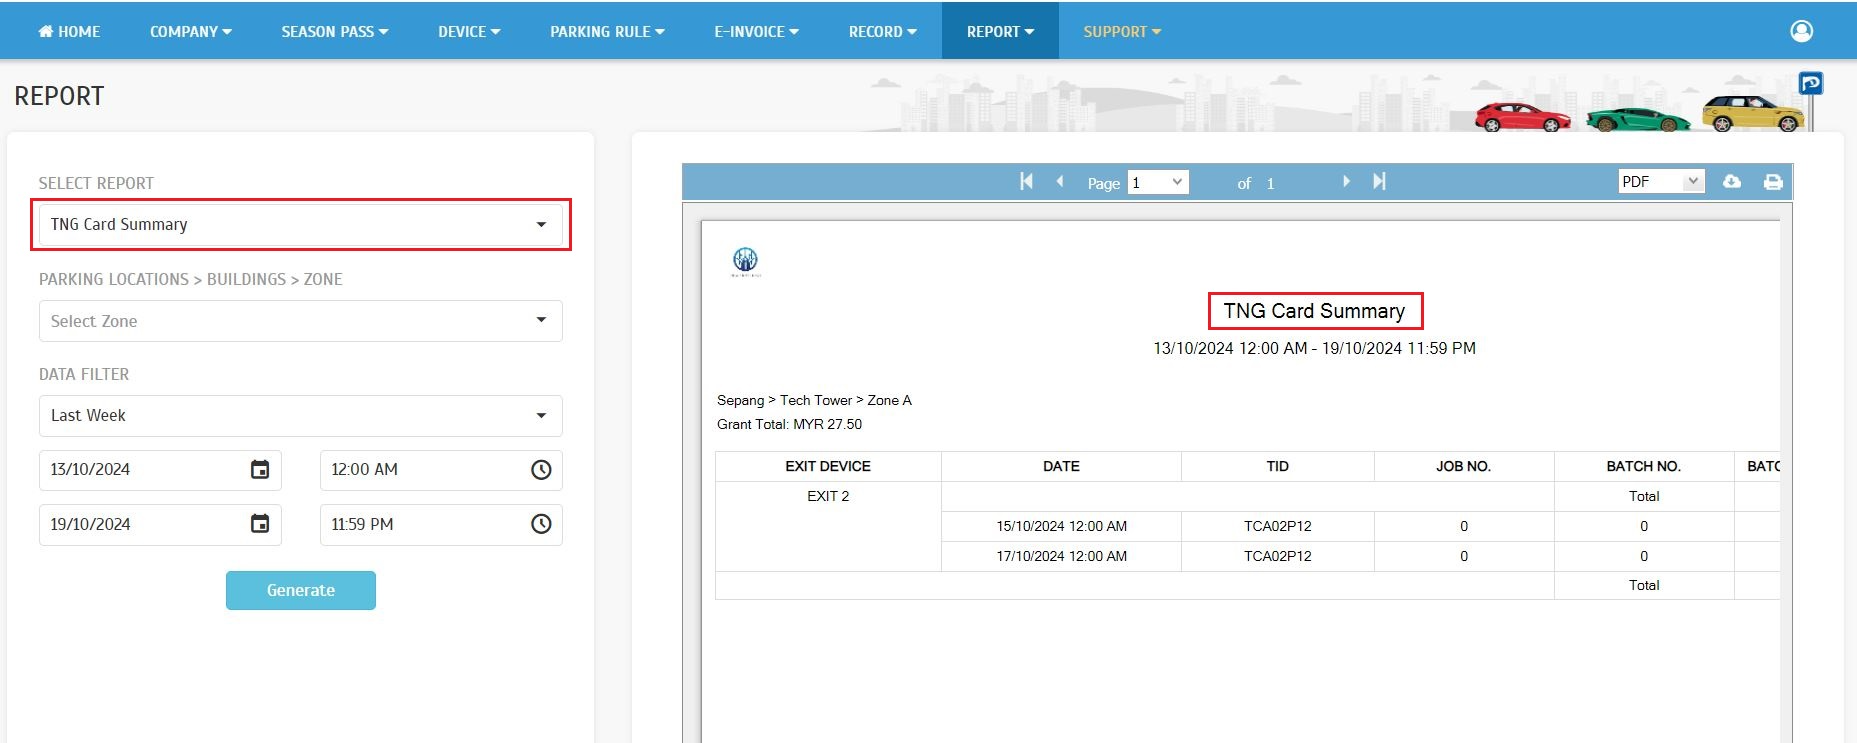This screenshot has width=1857, height=743.
Task: Go to the Home page
Action: point(69,31)
